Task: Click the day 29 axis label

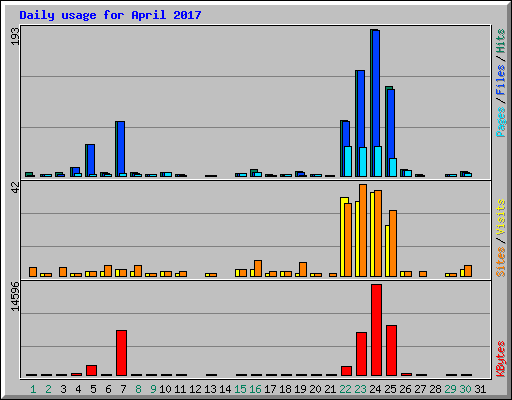Action: point(450,389)
